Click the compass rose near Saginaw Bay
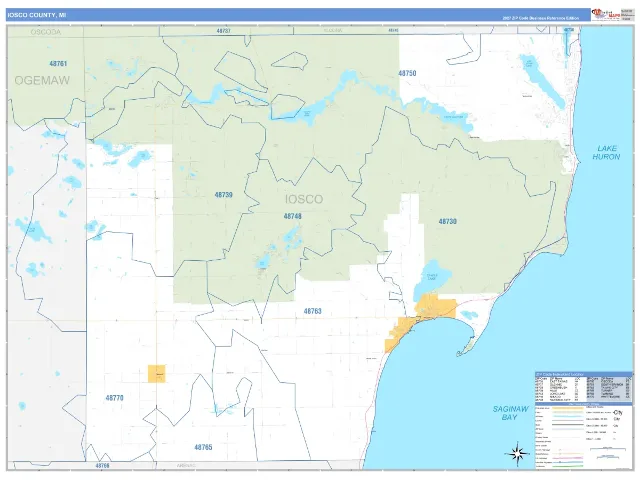 (x=517, y=453)
